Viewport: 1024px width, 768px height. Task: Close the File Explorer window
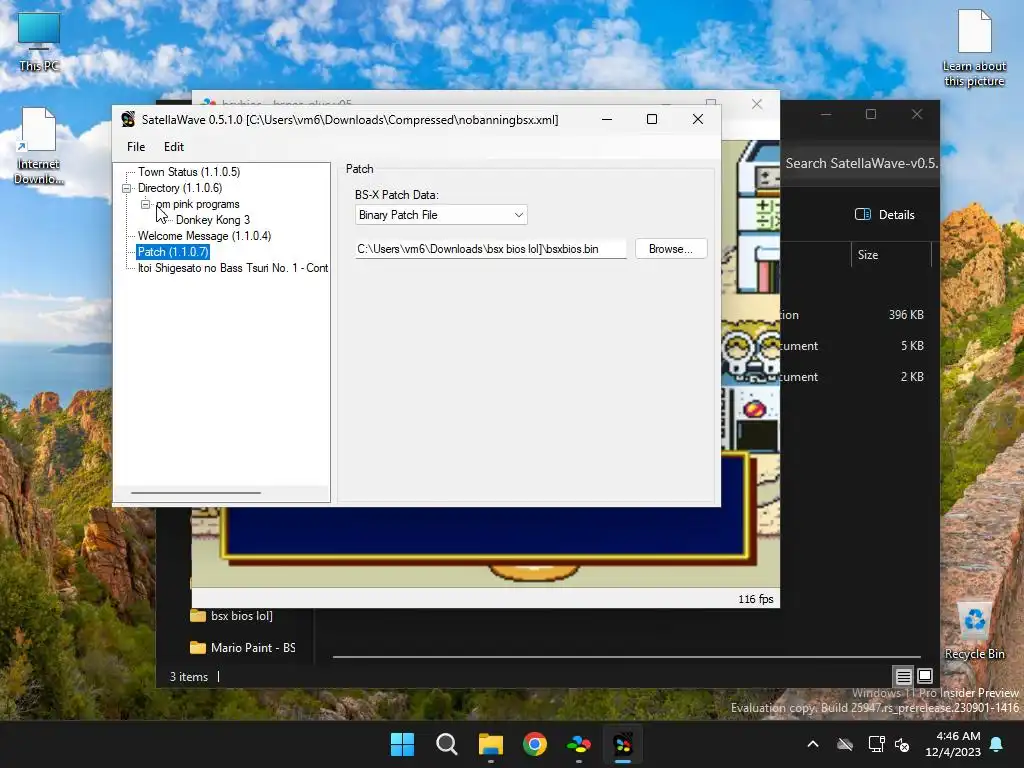pyautogui.click(x=917, y=114)
